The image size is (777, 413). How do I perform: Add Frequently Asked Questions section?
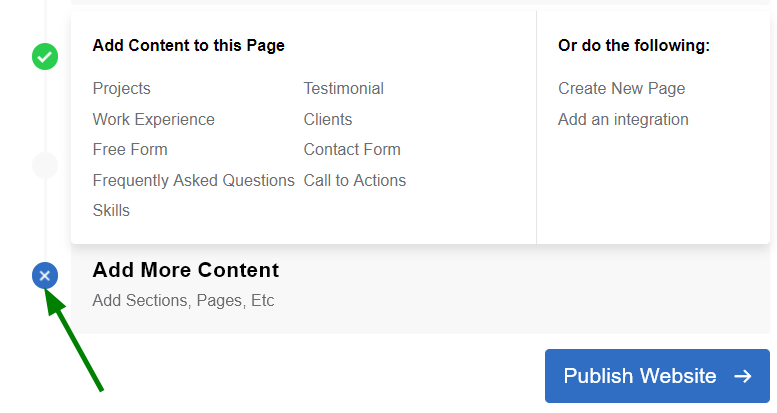pyautogui.click(x=193, y=181)
